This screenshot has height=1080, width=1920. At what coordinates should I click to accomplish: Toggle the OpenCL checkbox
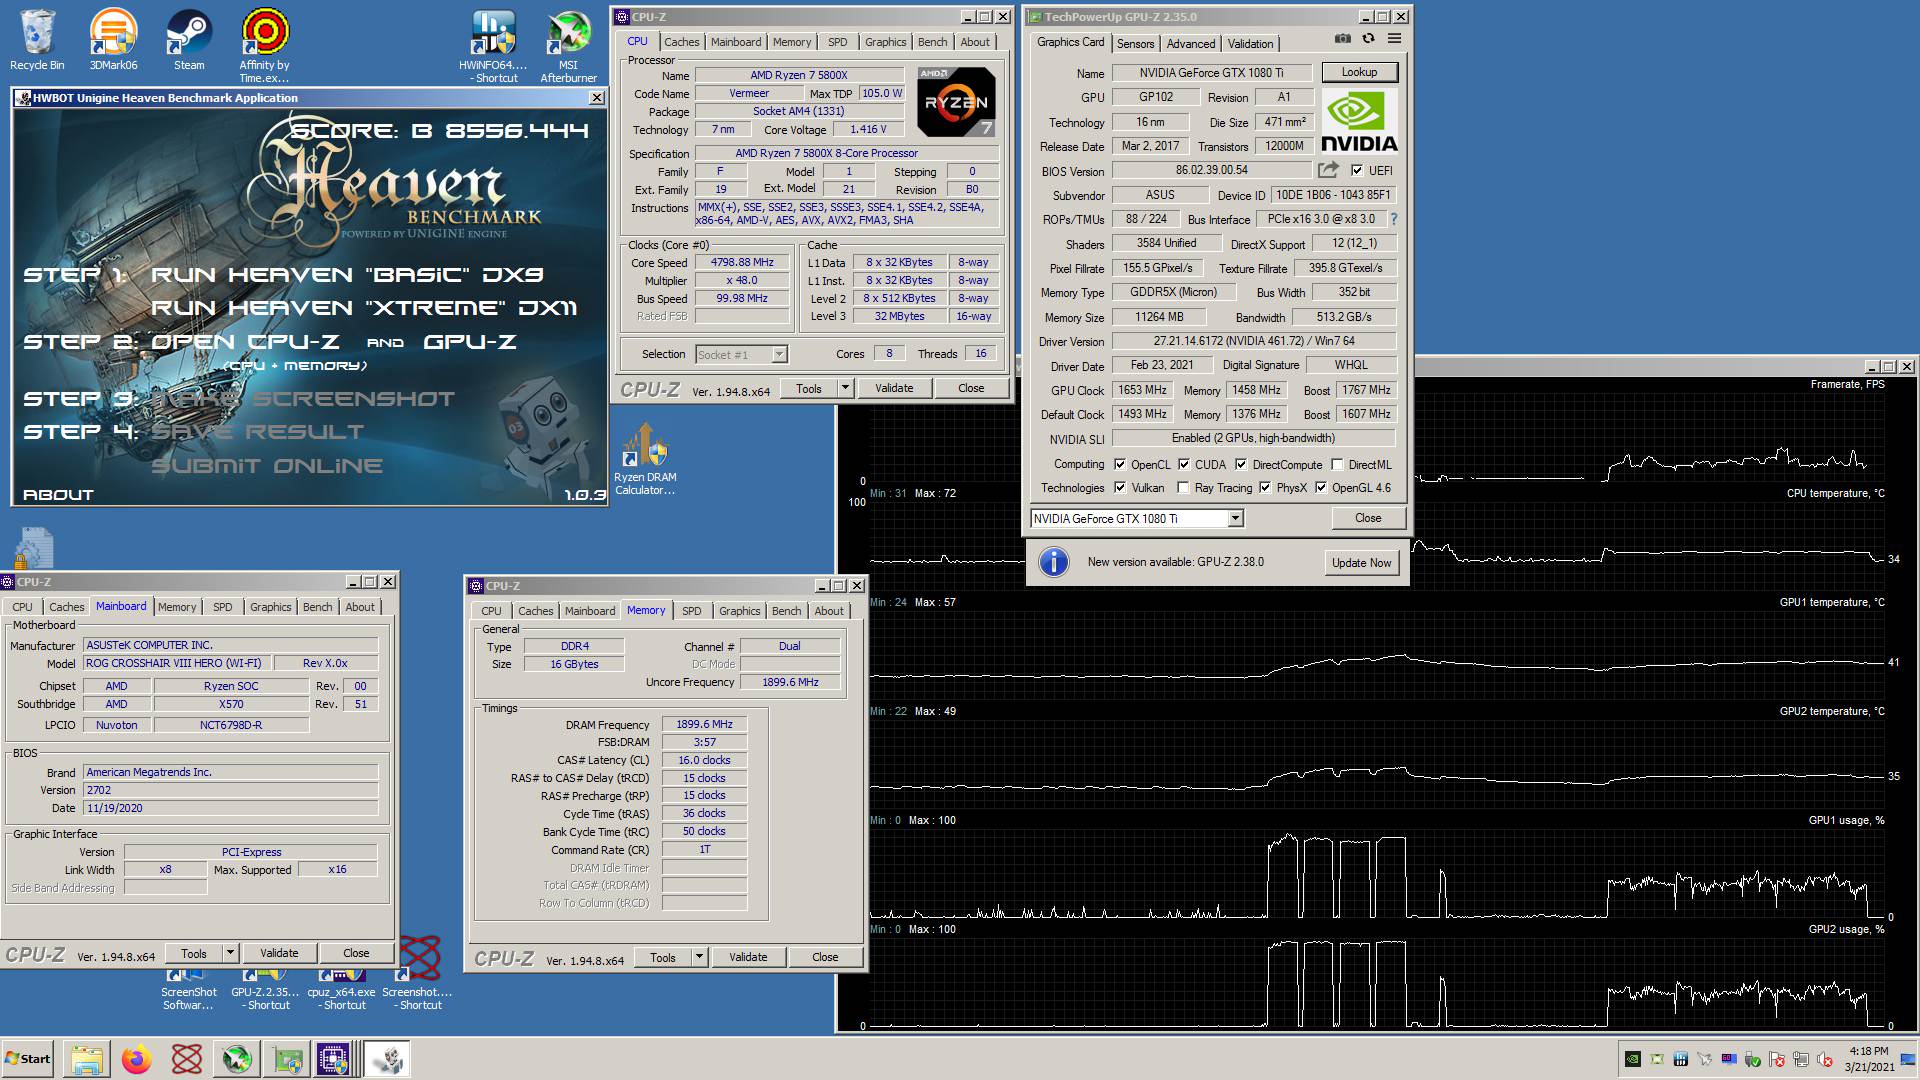[1120, 464]
